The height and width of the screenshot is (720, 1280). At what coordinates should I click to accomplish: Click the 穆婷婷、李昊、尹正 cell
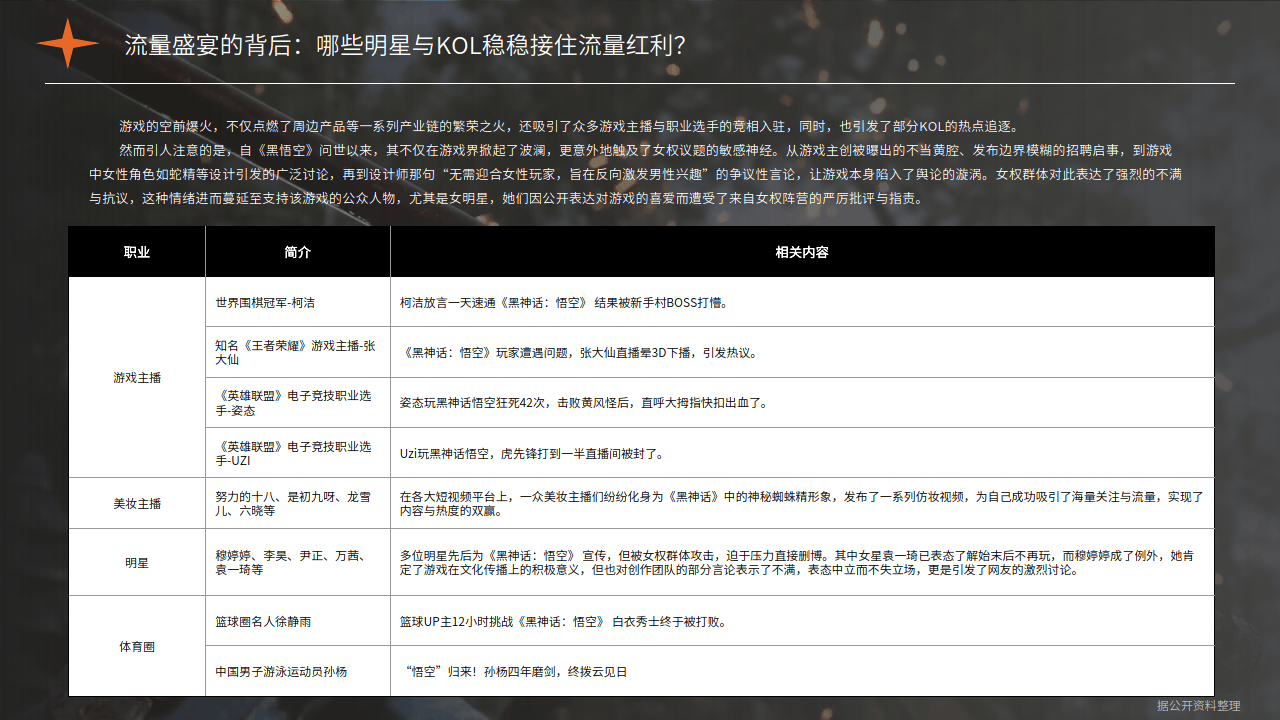(298, 562)
